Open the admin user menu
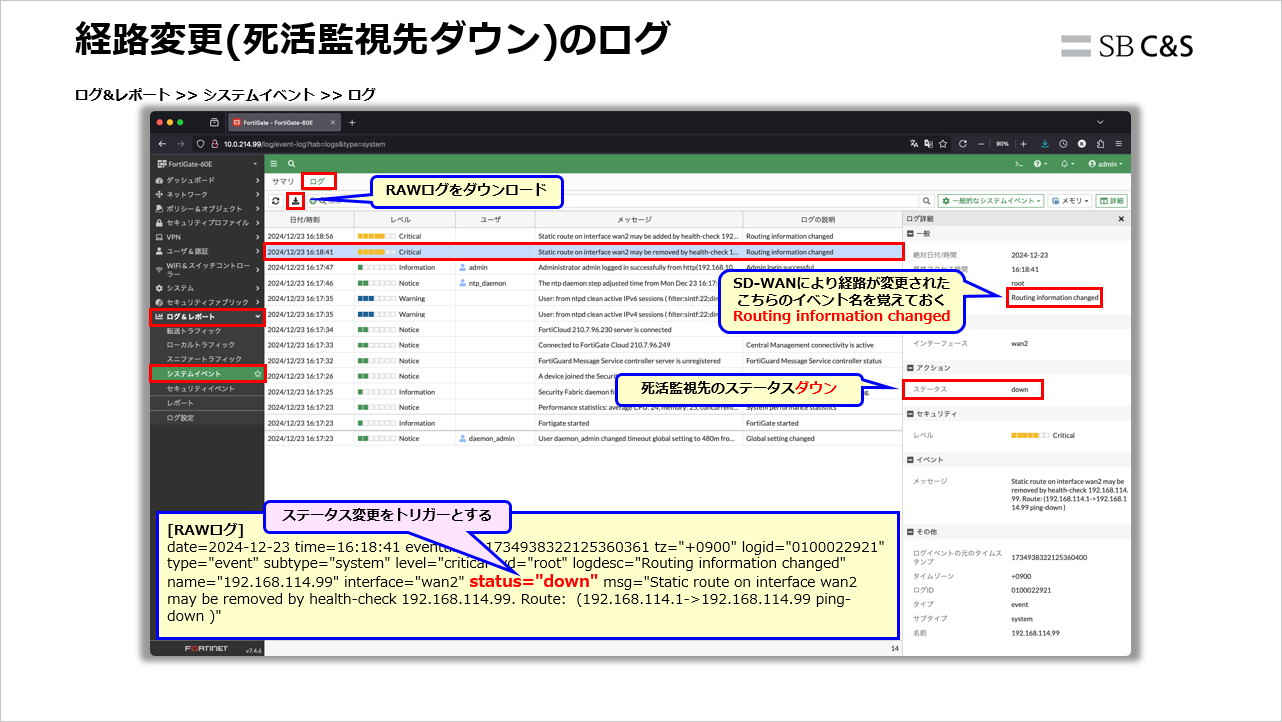 pos(1104,163)
